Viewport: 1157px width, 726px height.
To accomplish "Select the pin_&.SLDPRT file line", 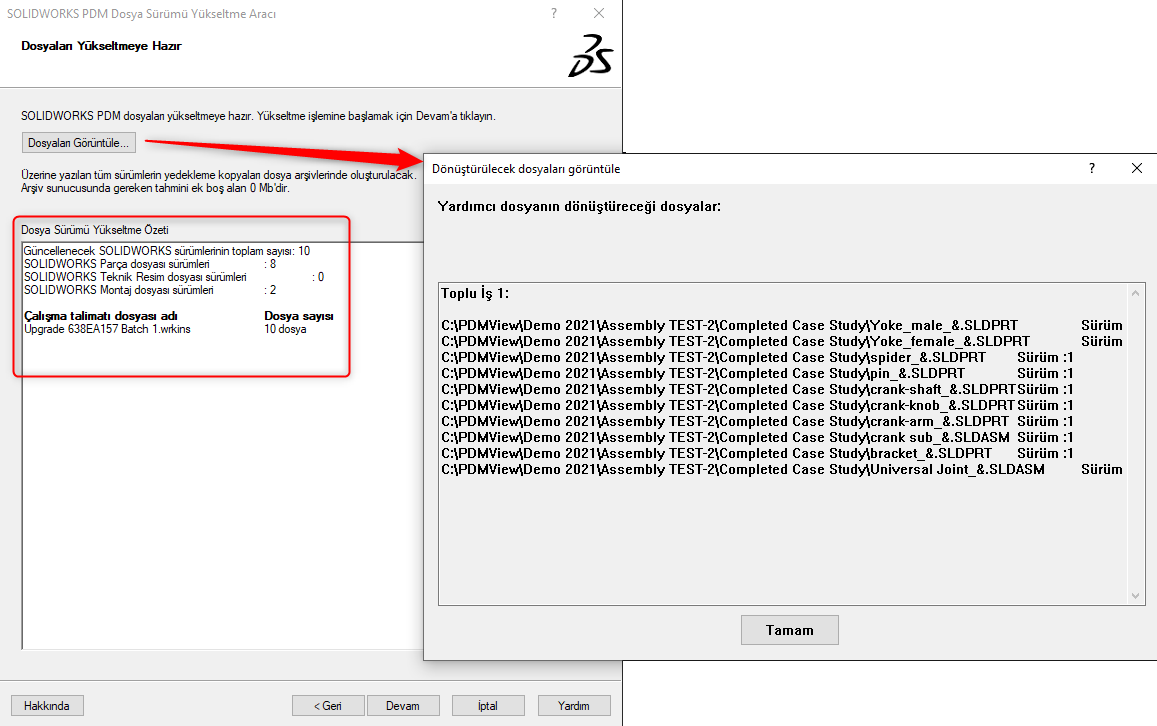I will (x=758, y=373).
